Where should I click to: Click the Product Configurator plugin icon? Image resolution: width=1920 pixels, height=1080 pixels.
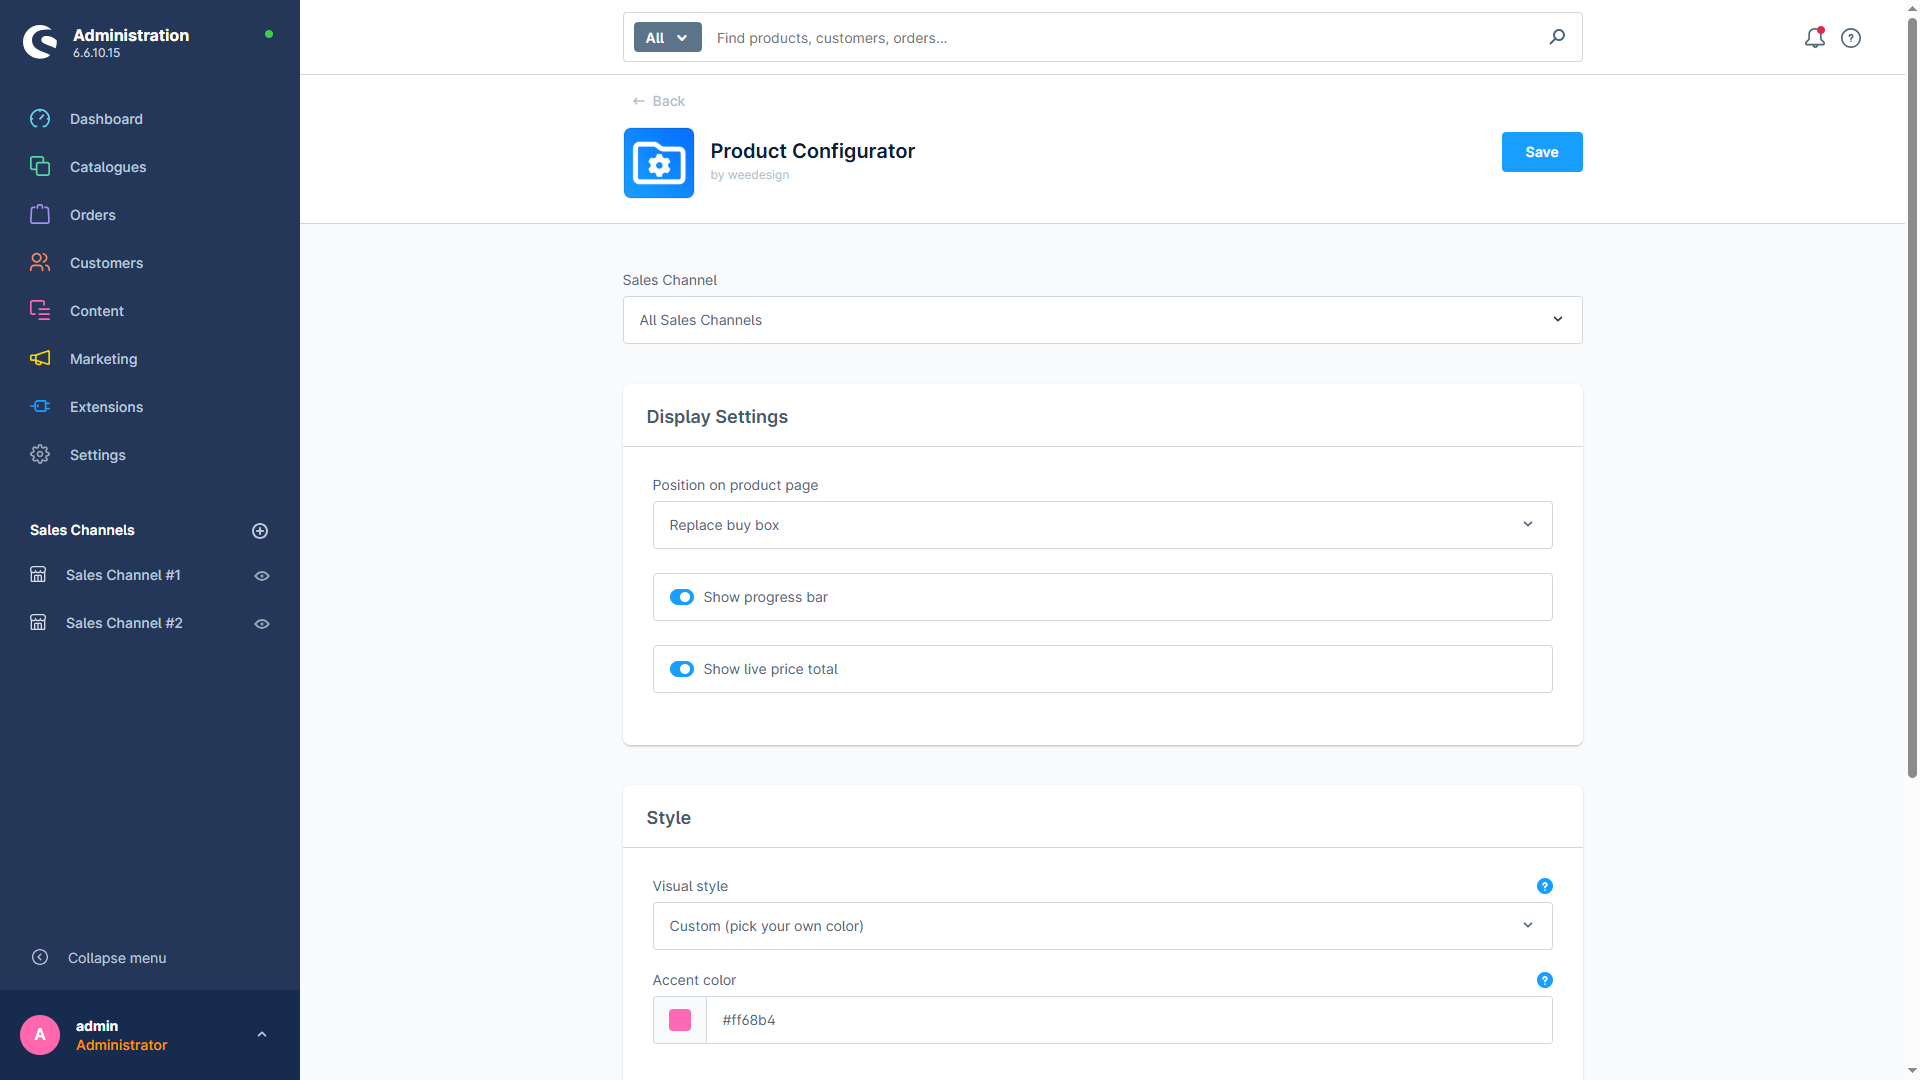659,163
